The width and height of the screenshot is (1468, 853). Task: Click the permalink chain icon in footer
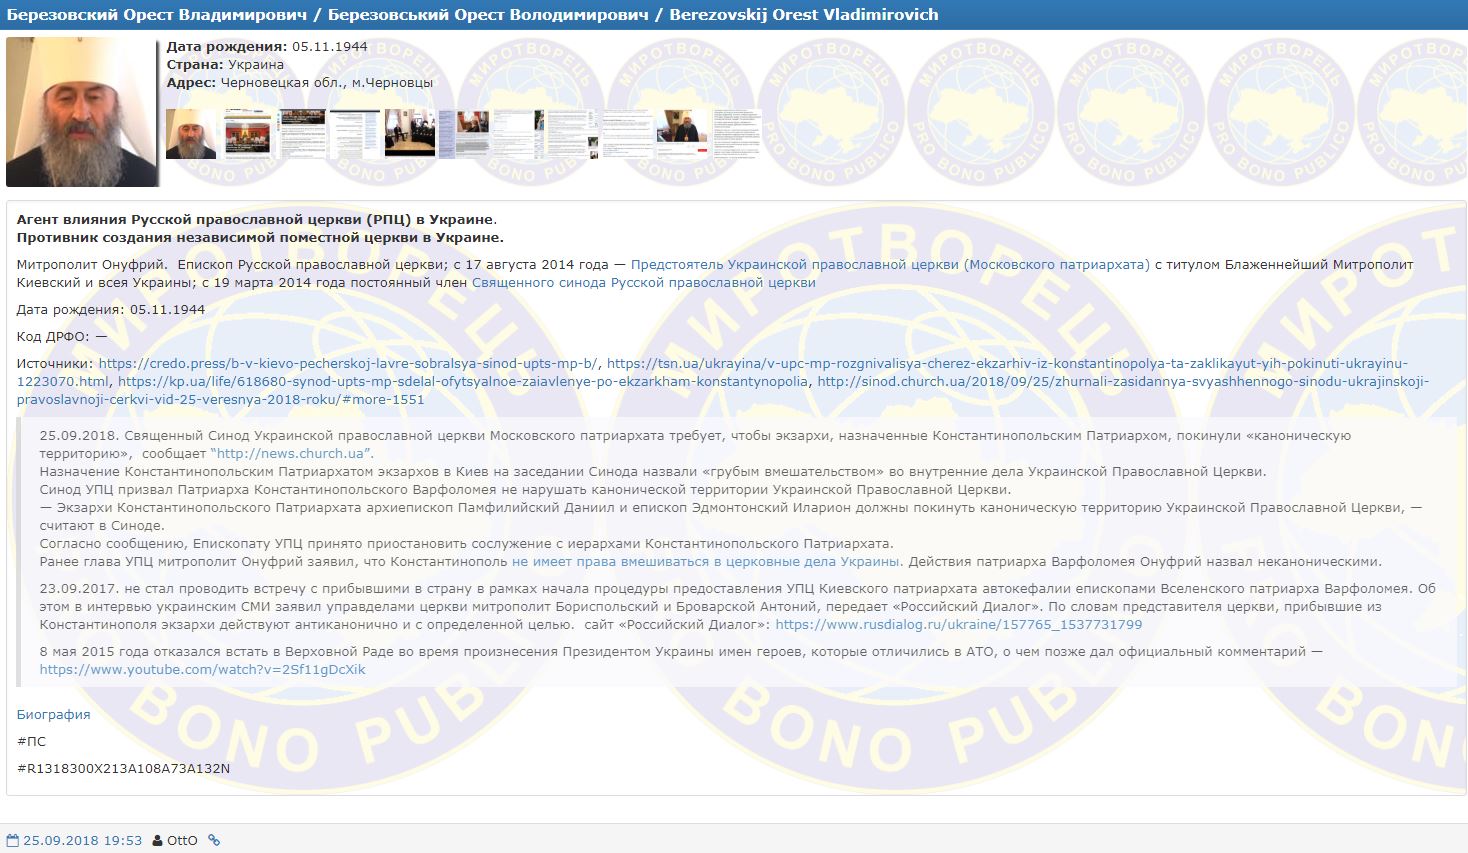click(213, 841)
